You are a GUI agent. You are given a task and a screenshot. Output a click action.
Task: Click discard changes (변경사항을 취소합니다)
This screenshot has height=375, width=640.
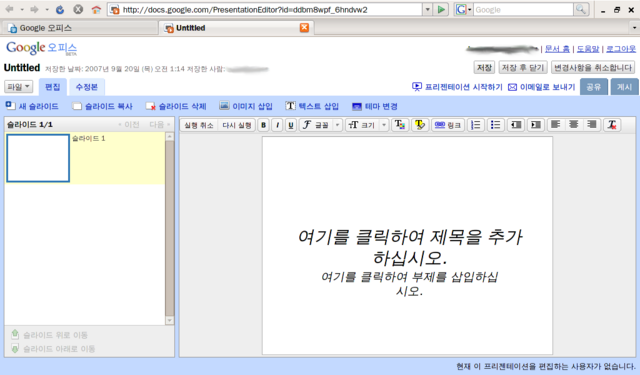click(x=593, y=67)
